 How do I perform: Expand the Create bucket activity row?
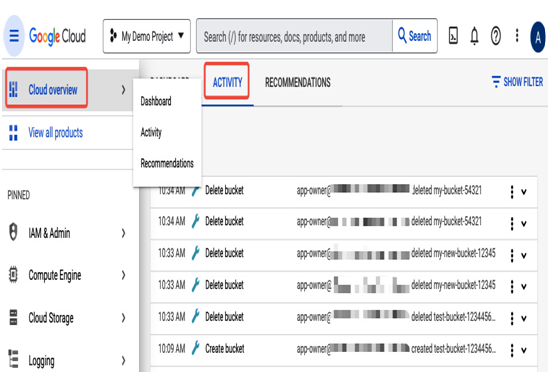click(x=524, y=350)
